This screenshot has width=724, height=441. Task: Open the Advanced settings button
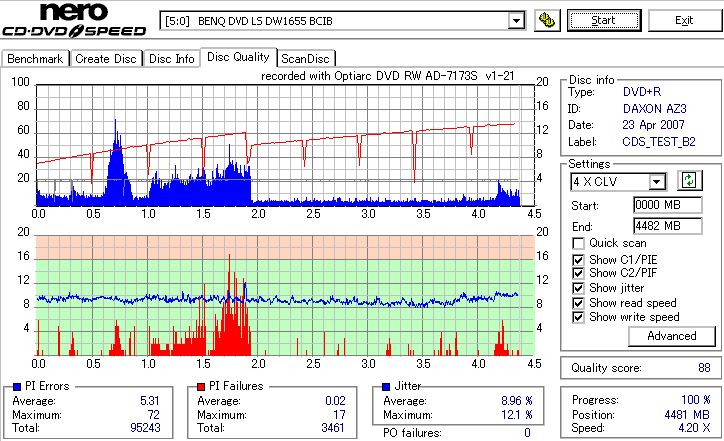[671, 336]
